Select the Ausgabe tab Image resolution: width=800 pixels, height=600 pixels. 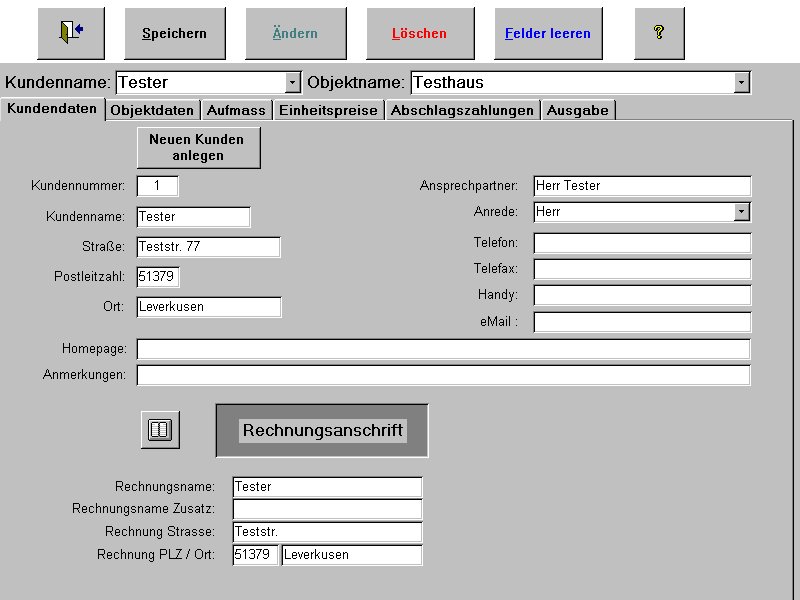point(578,110)
